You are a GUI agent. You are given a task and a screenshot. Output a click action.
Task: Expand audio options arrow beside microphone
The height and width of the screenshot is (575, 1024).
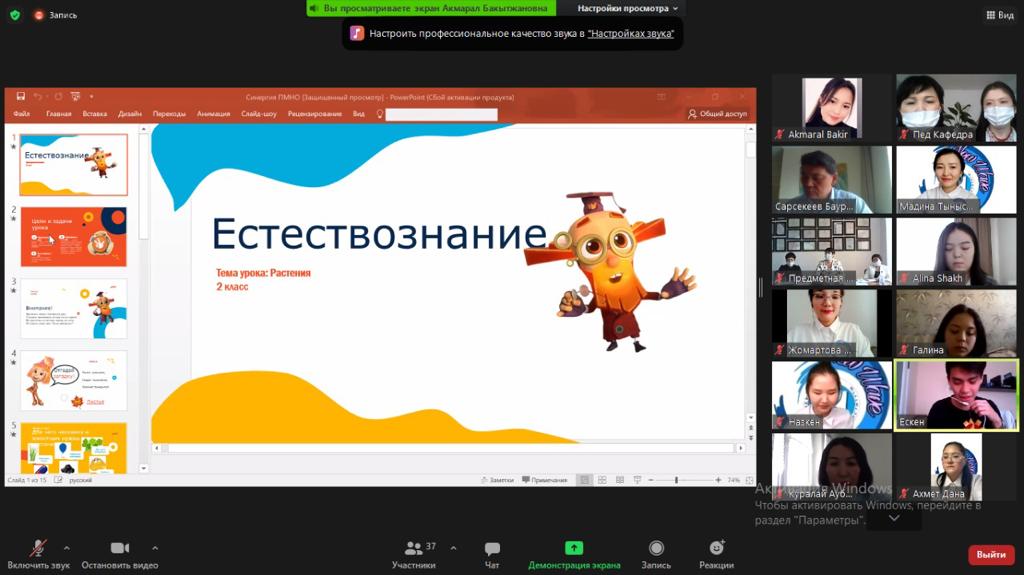tap(67, 548)
